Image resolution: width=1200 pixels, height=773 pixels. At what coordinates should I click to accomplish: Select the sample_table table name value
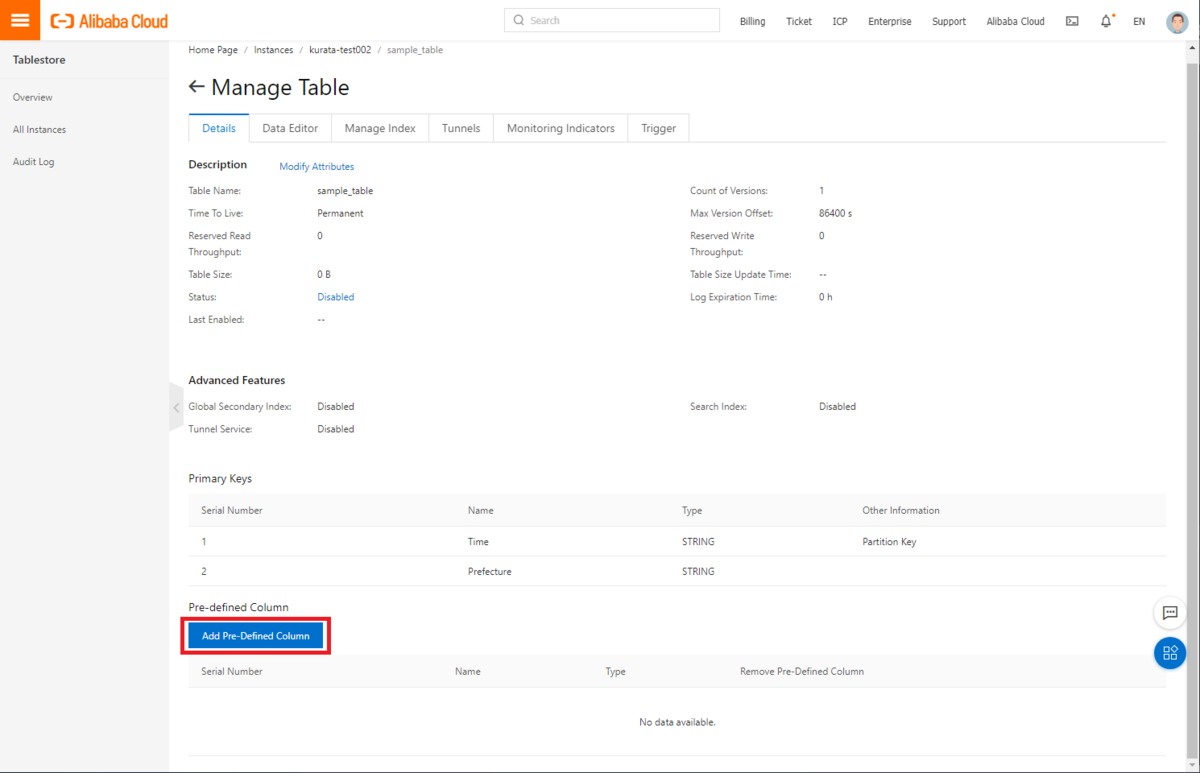pos(345,190)
